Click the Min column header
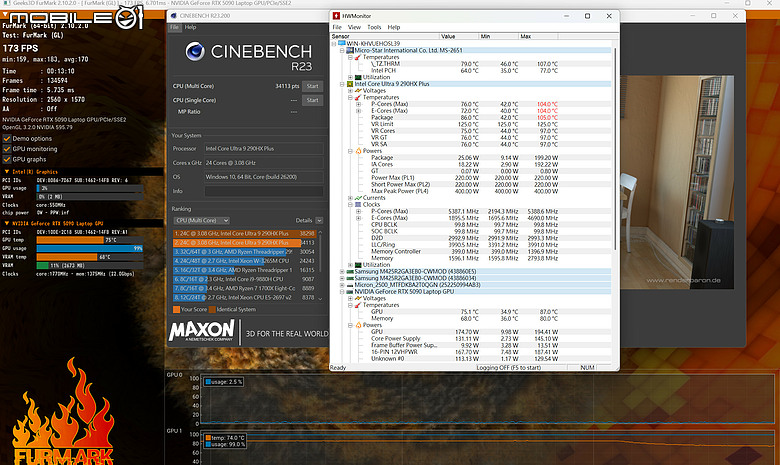 tap(498, 36)
